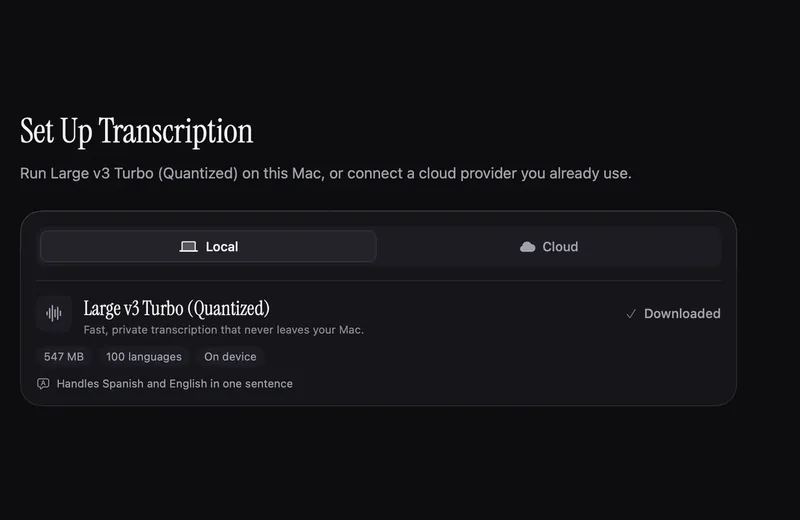
Task: Click the On device chip
Action: coord(230,357)
